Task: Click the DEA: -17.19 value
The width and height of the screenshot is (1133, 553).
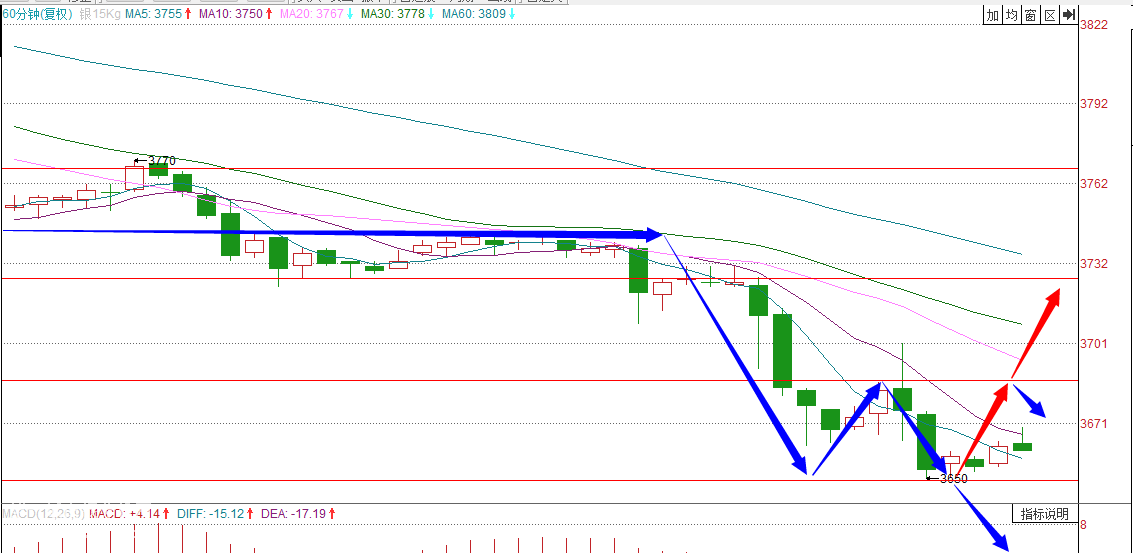Action: [291, 514]
